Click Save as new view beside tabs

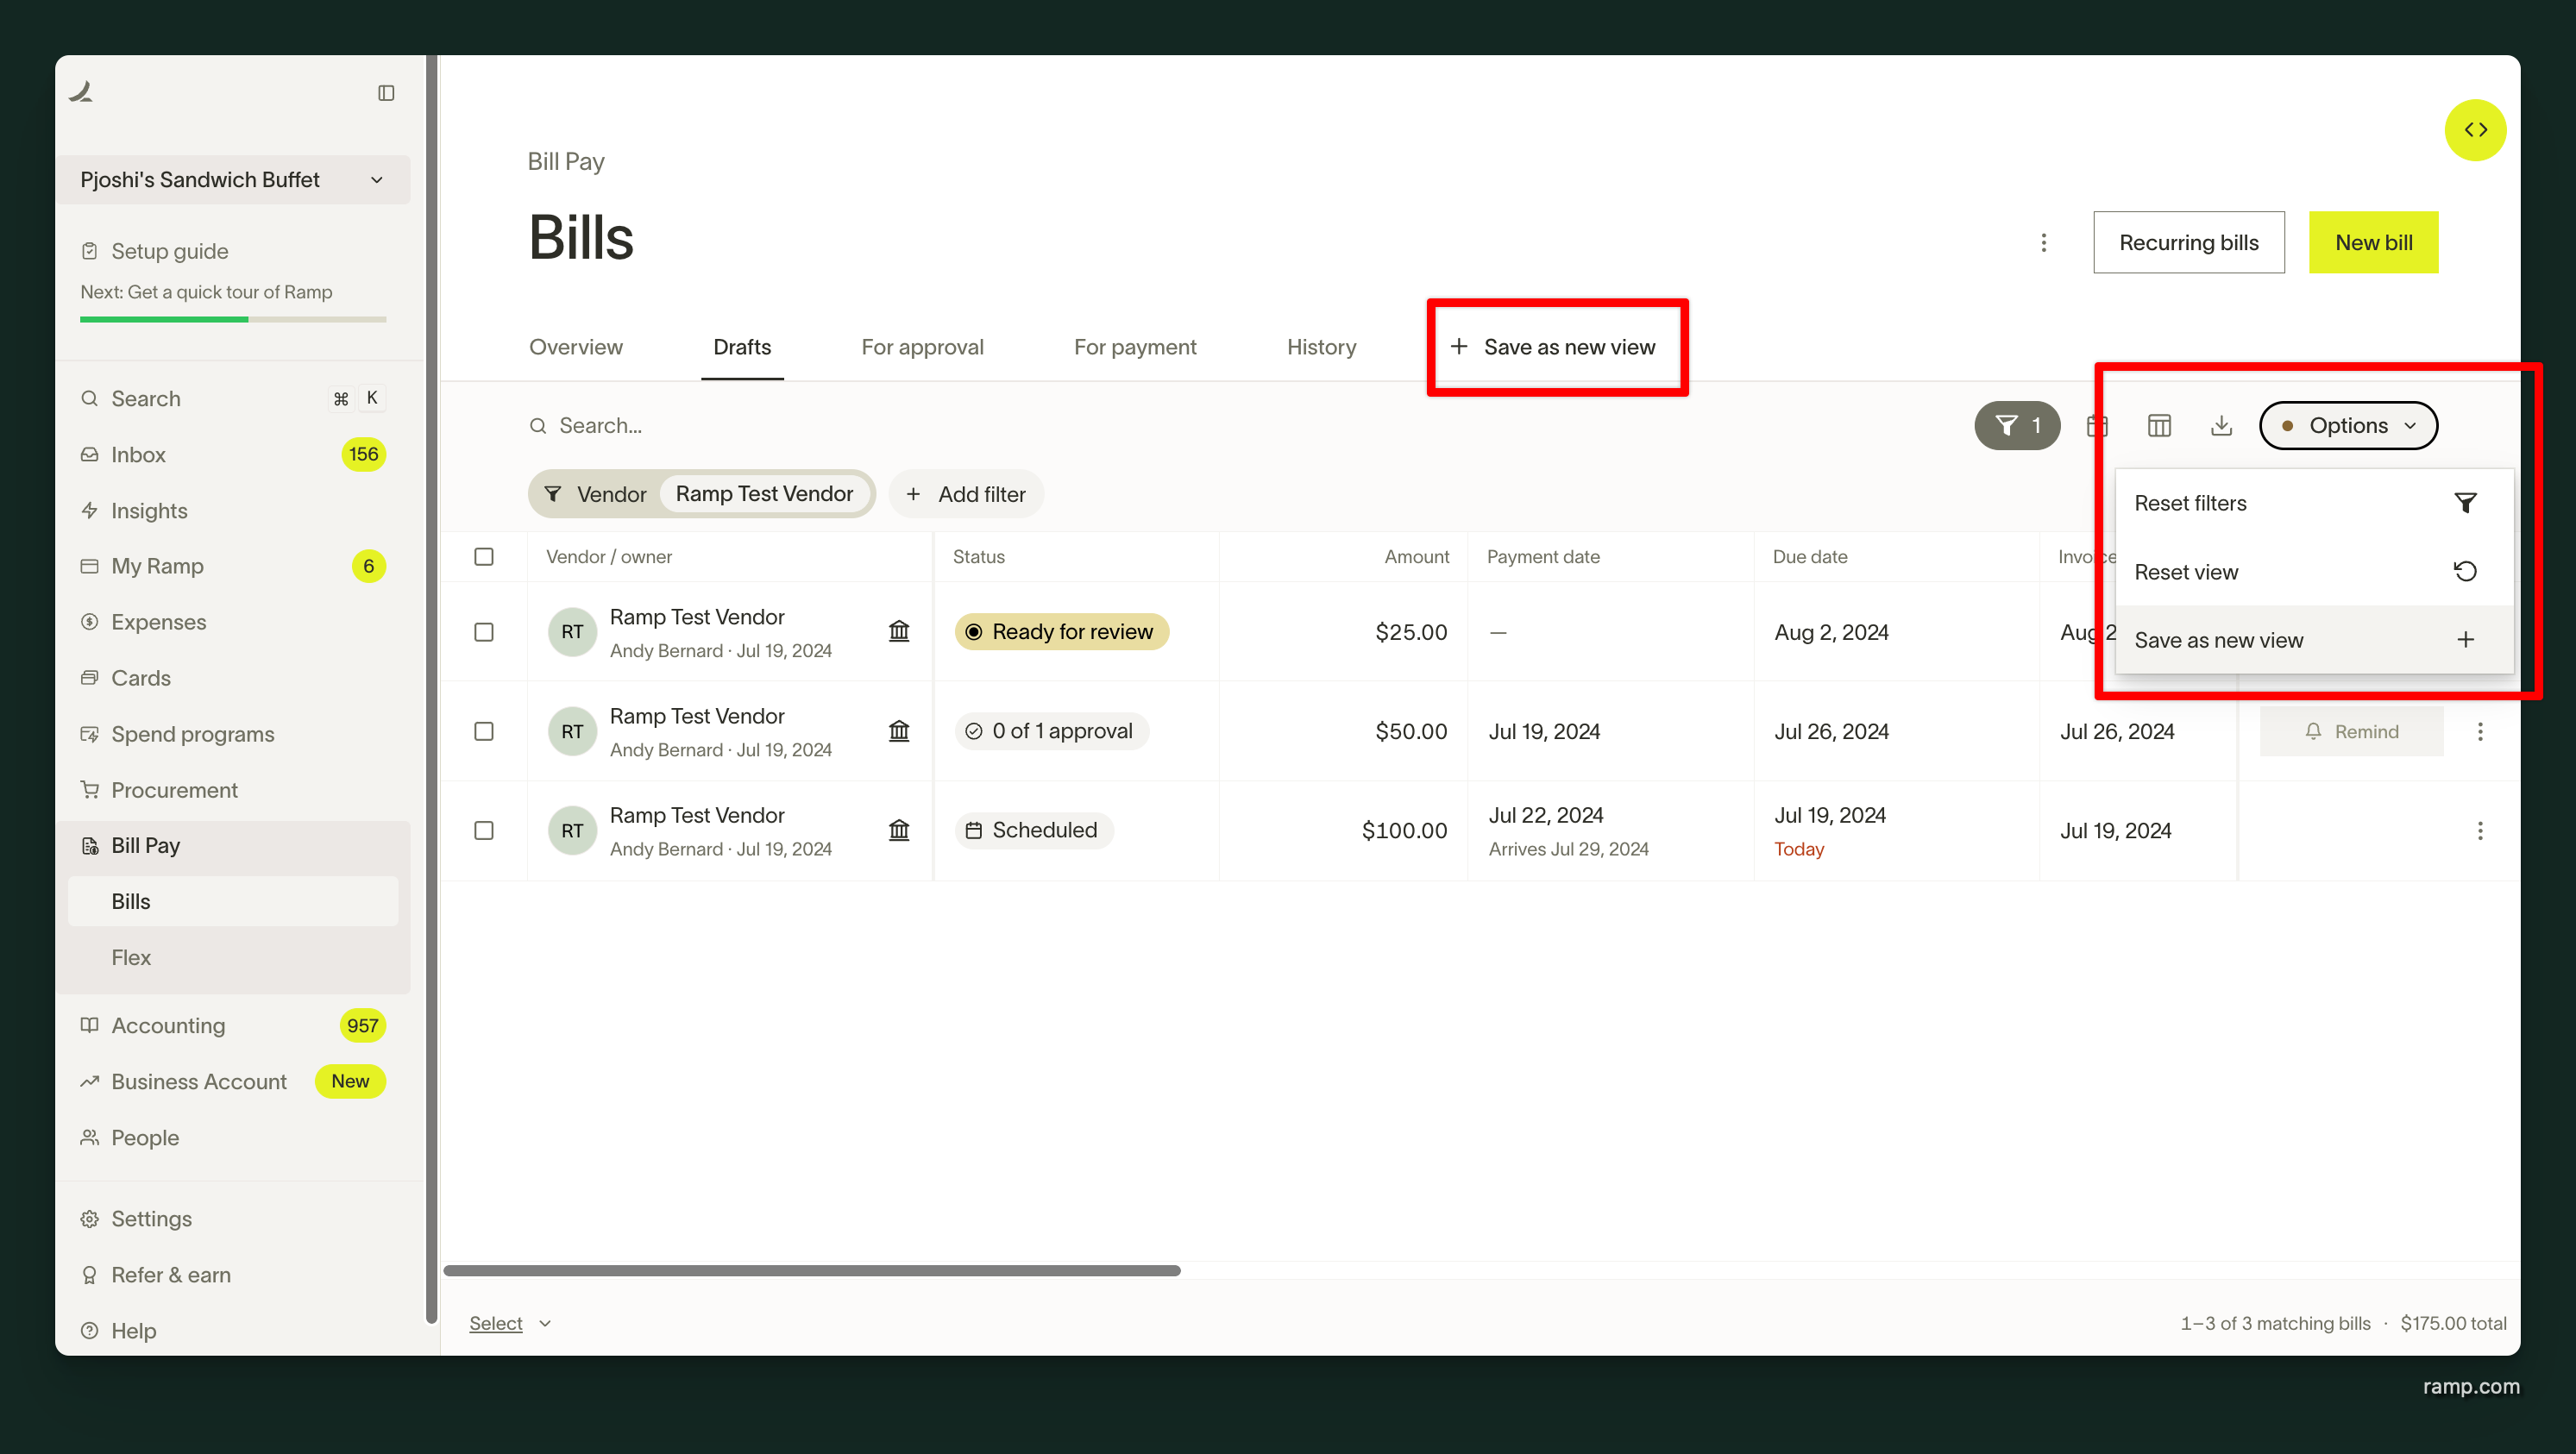click(1553, 347)
